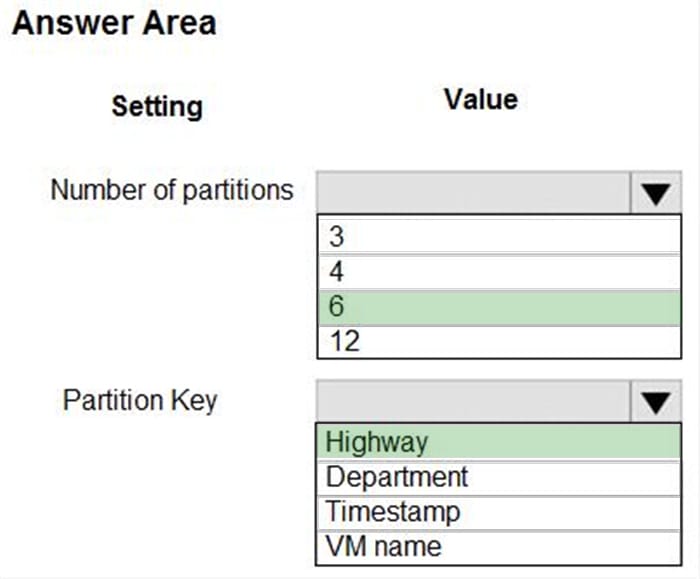The height and width of the screenshot is (579, 700).
Task: Click the green-highlighted partition key option
Action: [x=498, y=442]
